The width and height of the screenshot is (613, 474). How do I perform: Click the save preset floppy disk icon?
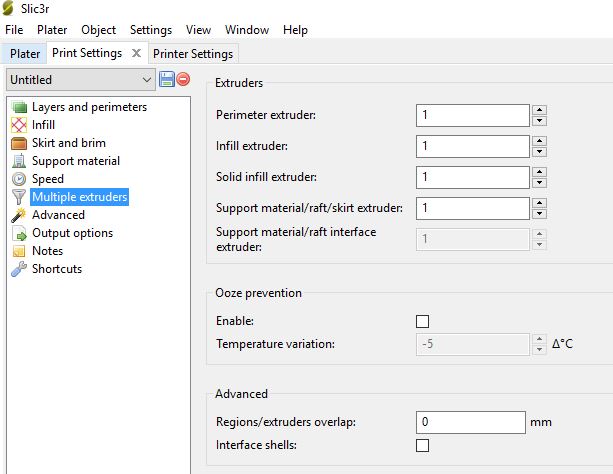(x=167, y=79)
